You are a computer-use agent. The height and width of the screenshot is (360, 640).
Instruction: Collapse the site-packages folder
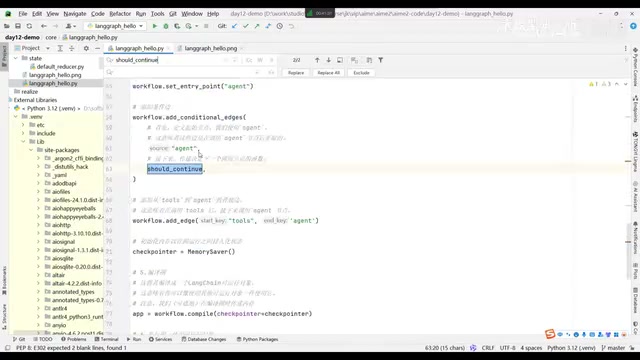(31, 150)
